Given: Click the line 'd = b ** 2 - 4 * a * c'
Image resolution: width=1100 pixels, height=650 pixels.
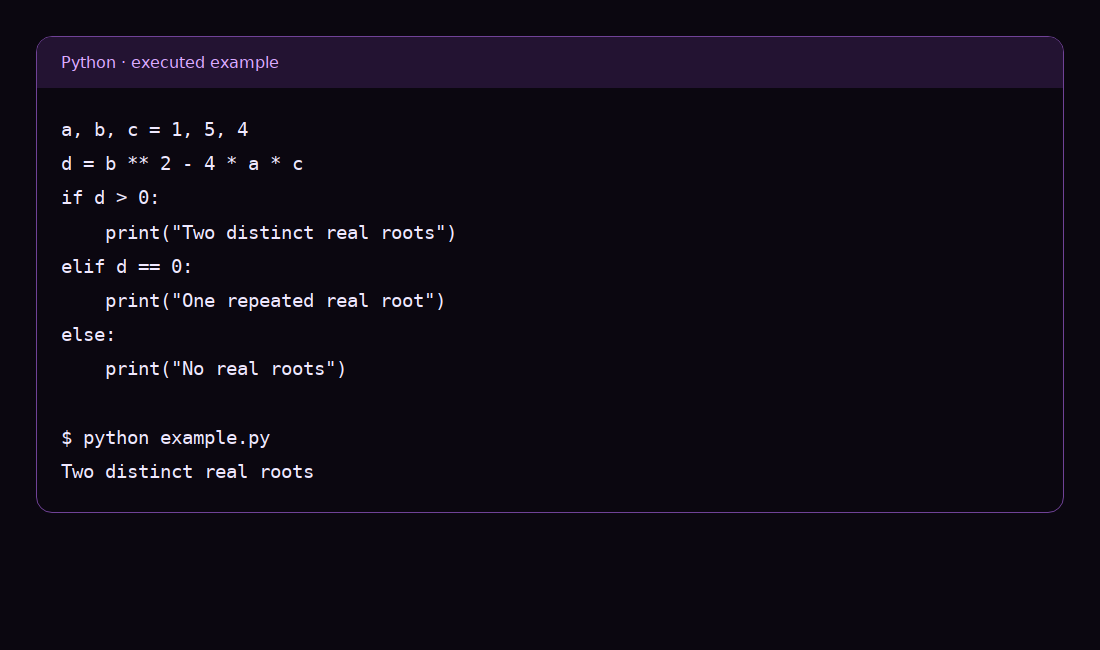Looking at the screenshot, I should click(182, 164).
